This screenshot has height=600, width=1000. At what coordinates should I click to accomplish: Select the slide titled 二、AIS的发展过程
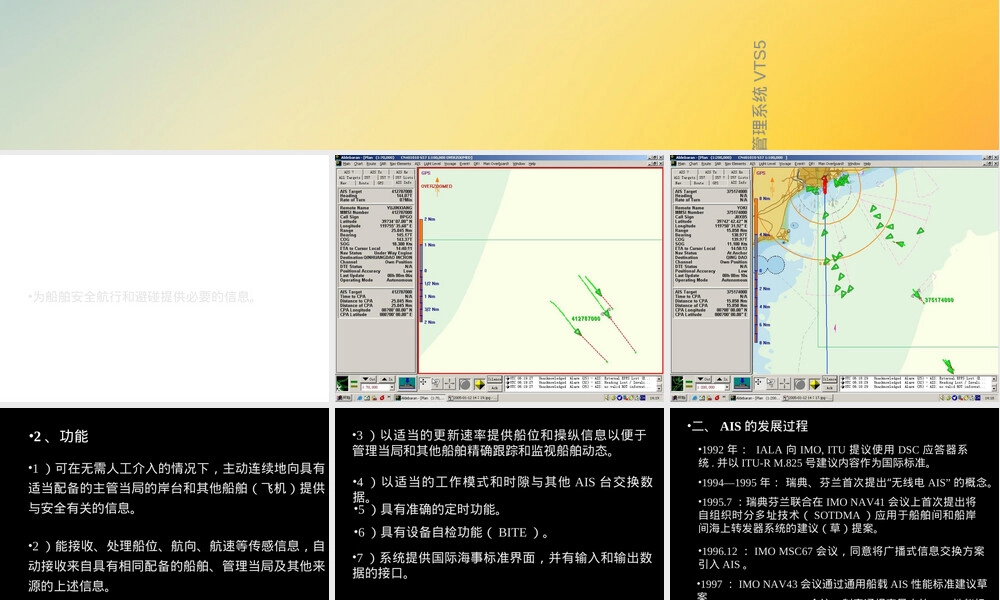tap(834, 504)
